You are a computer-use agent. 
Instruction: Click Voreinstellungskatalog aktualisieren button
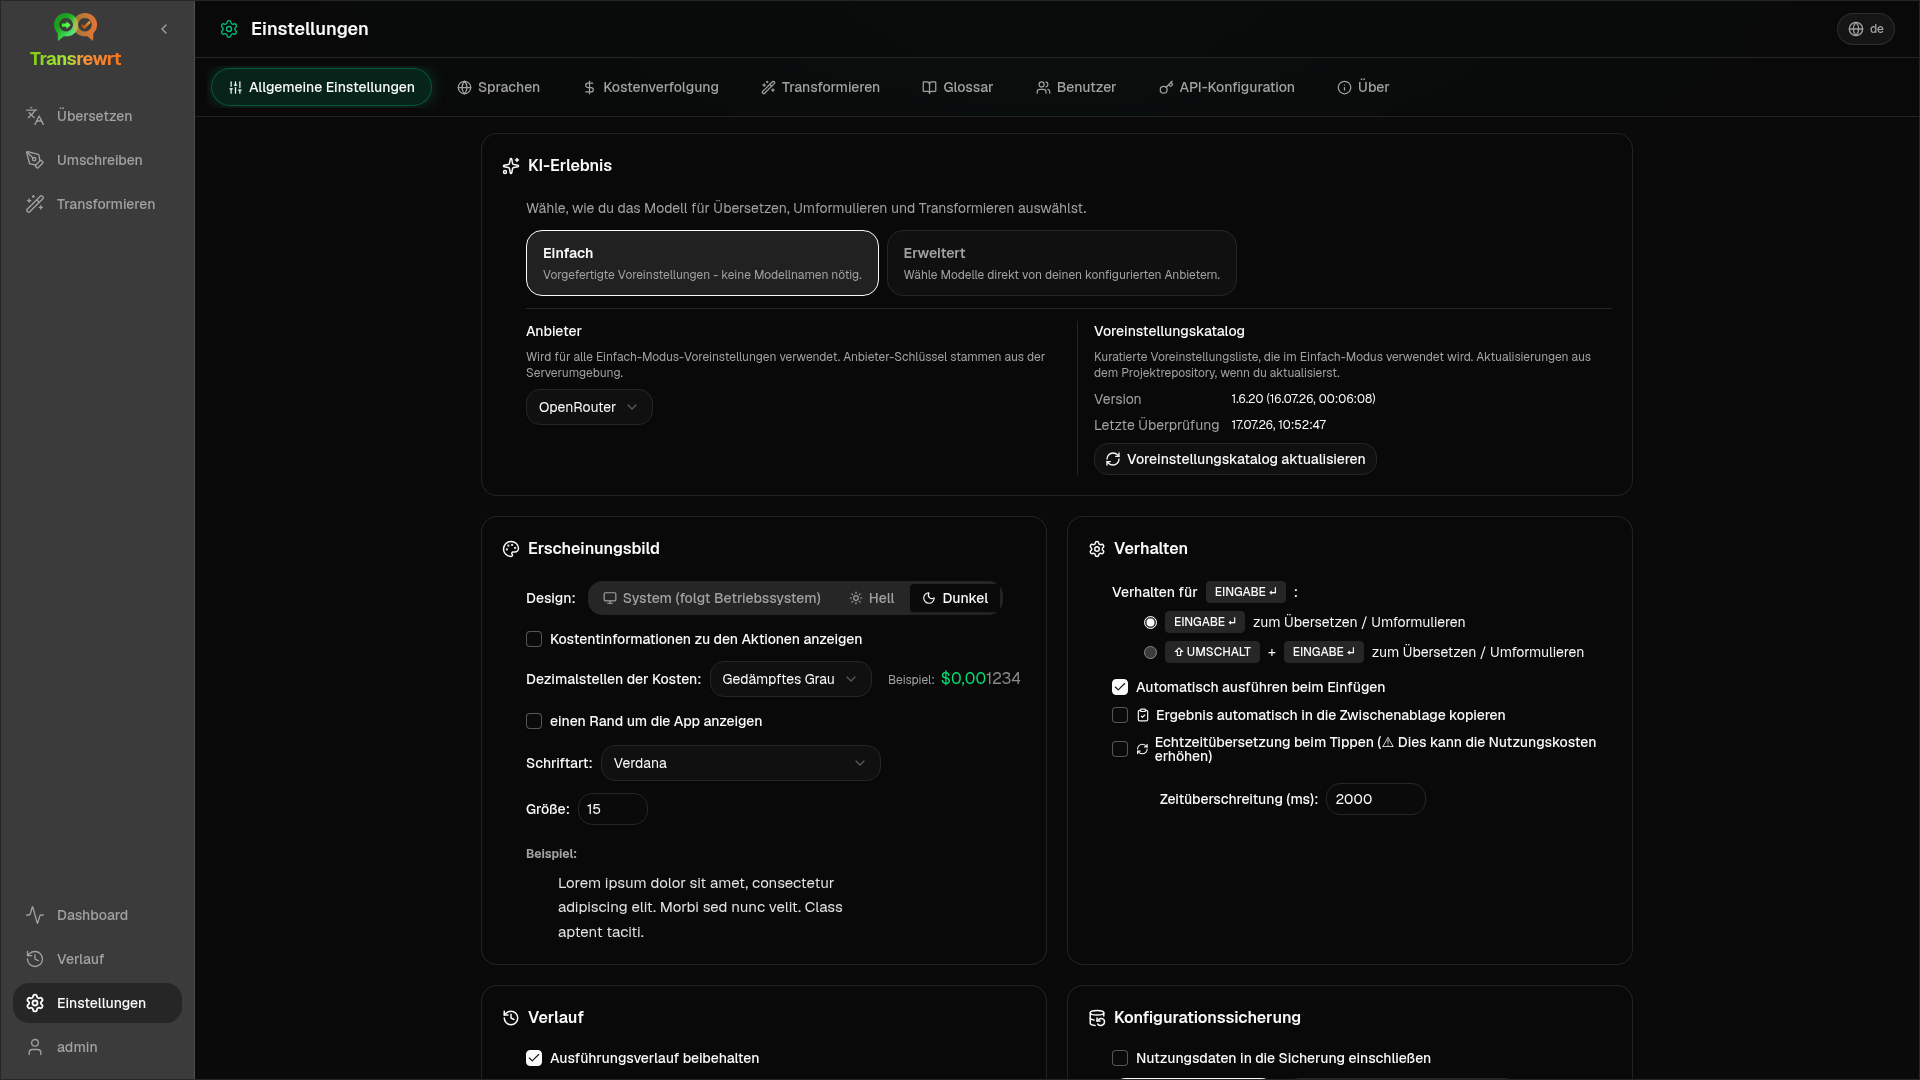[x=1235, y=459]
